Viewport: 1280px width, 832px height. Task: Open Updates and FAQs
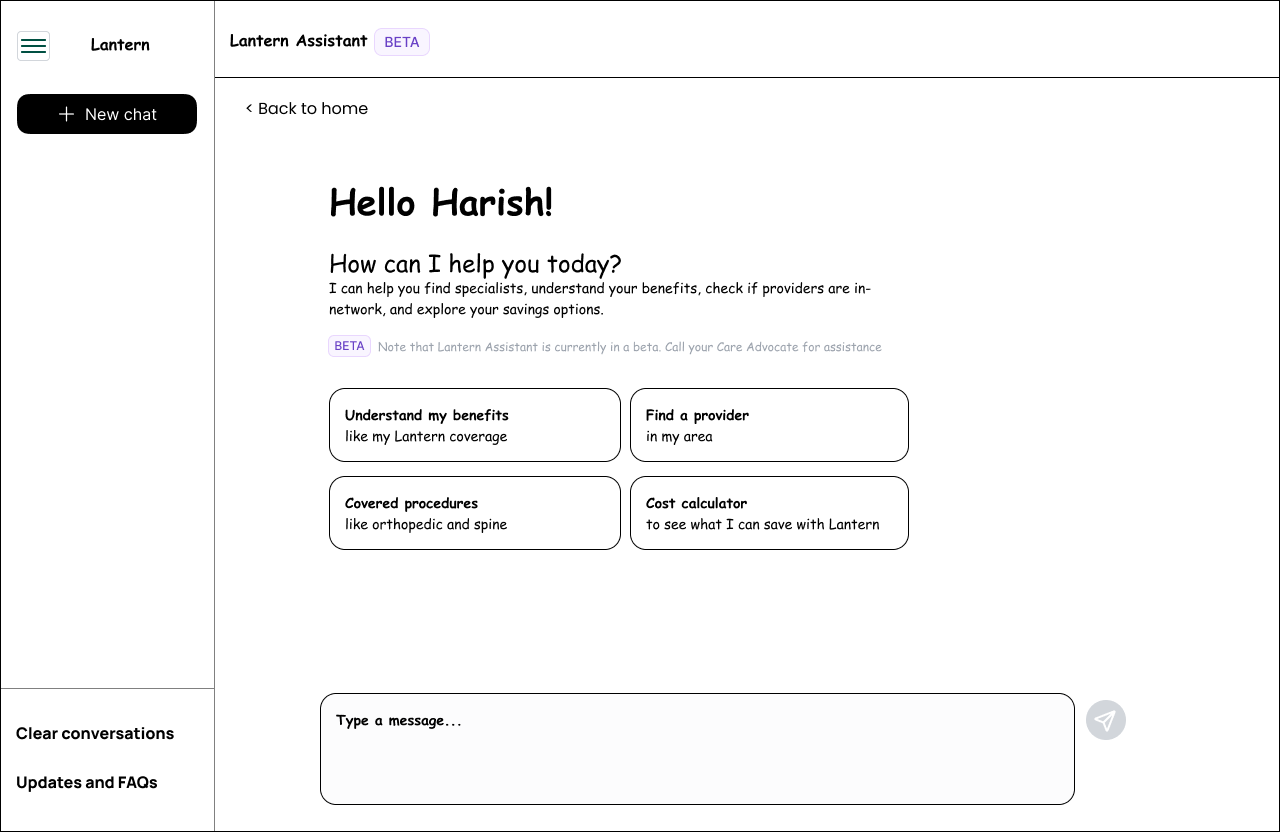[x=87, y=782]
